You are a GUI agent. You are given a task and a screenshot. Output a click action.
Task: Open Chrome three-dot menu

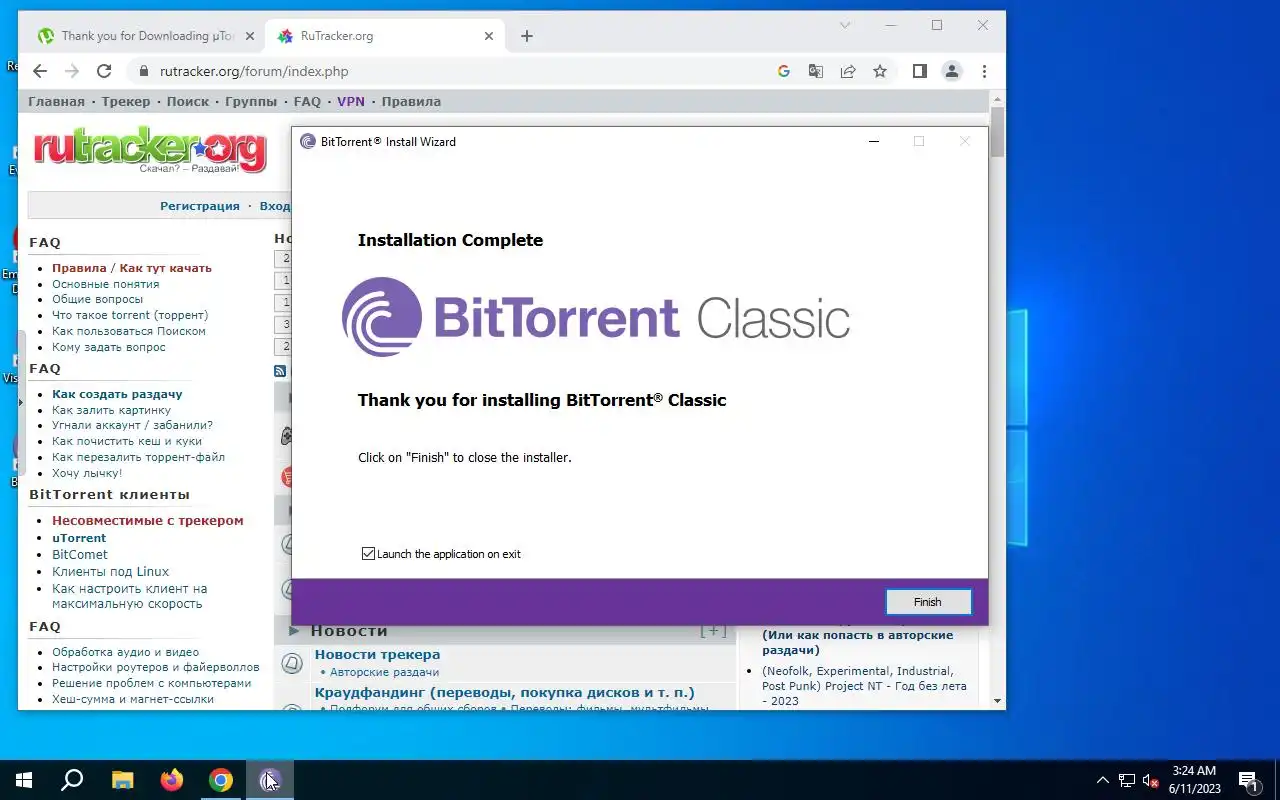pos(985,71)
